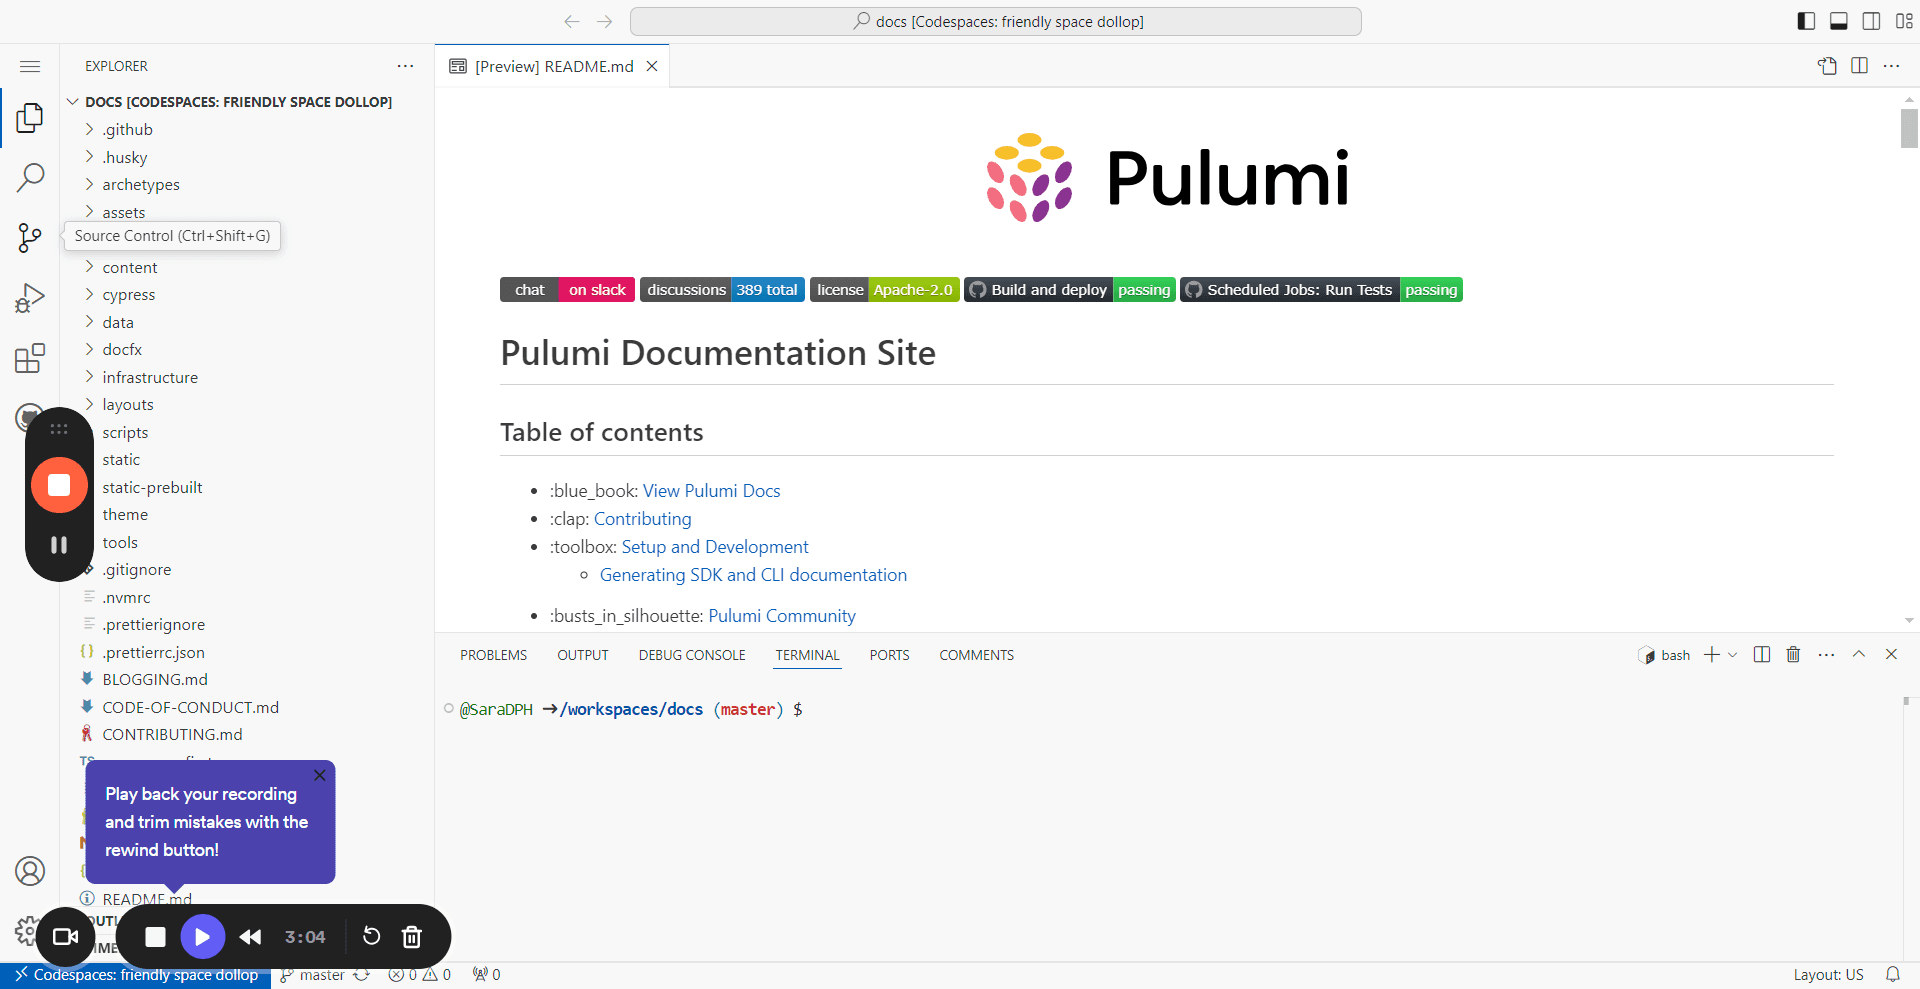
Task: Open Generating SDK and CLI documentation link
Action: 753,575
